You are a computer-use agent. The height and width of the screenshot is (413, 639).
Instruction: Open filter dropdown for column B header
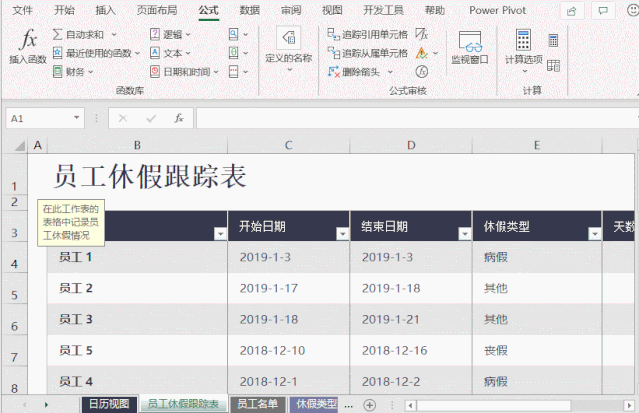coord(220,234)
